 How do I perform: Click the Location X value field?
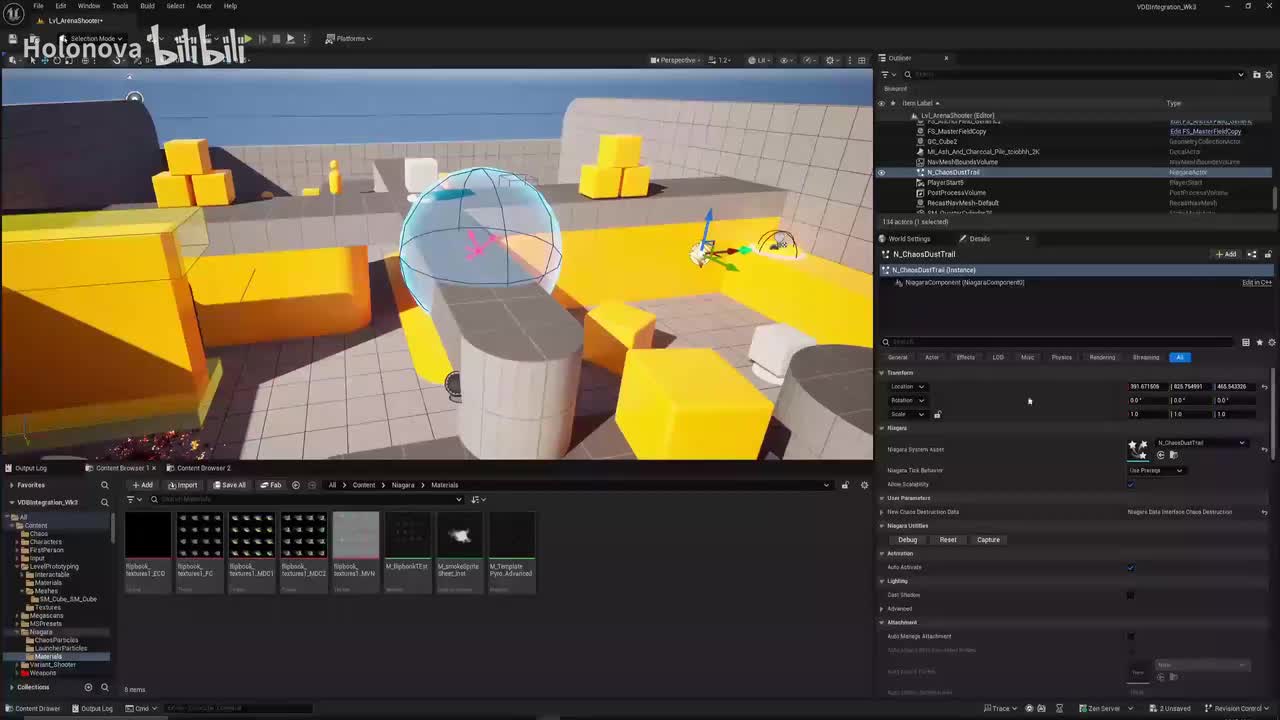[1146, 387]
